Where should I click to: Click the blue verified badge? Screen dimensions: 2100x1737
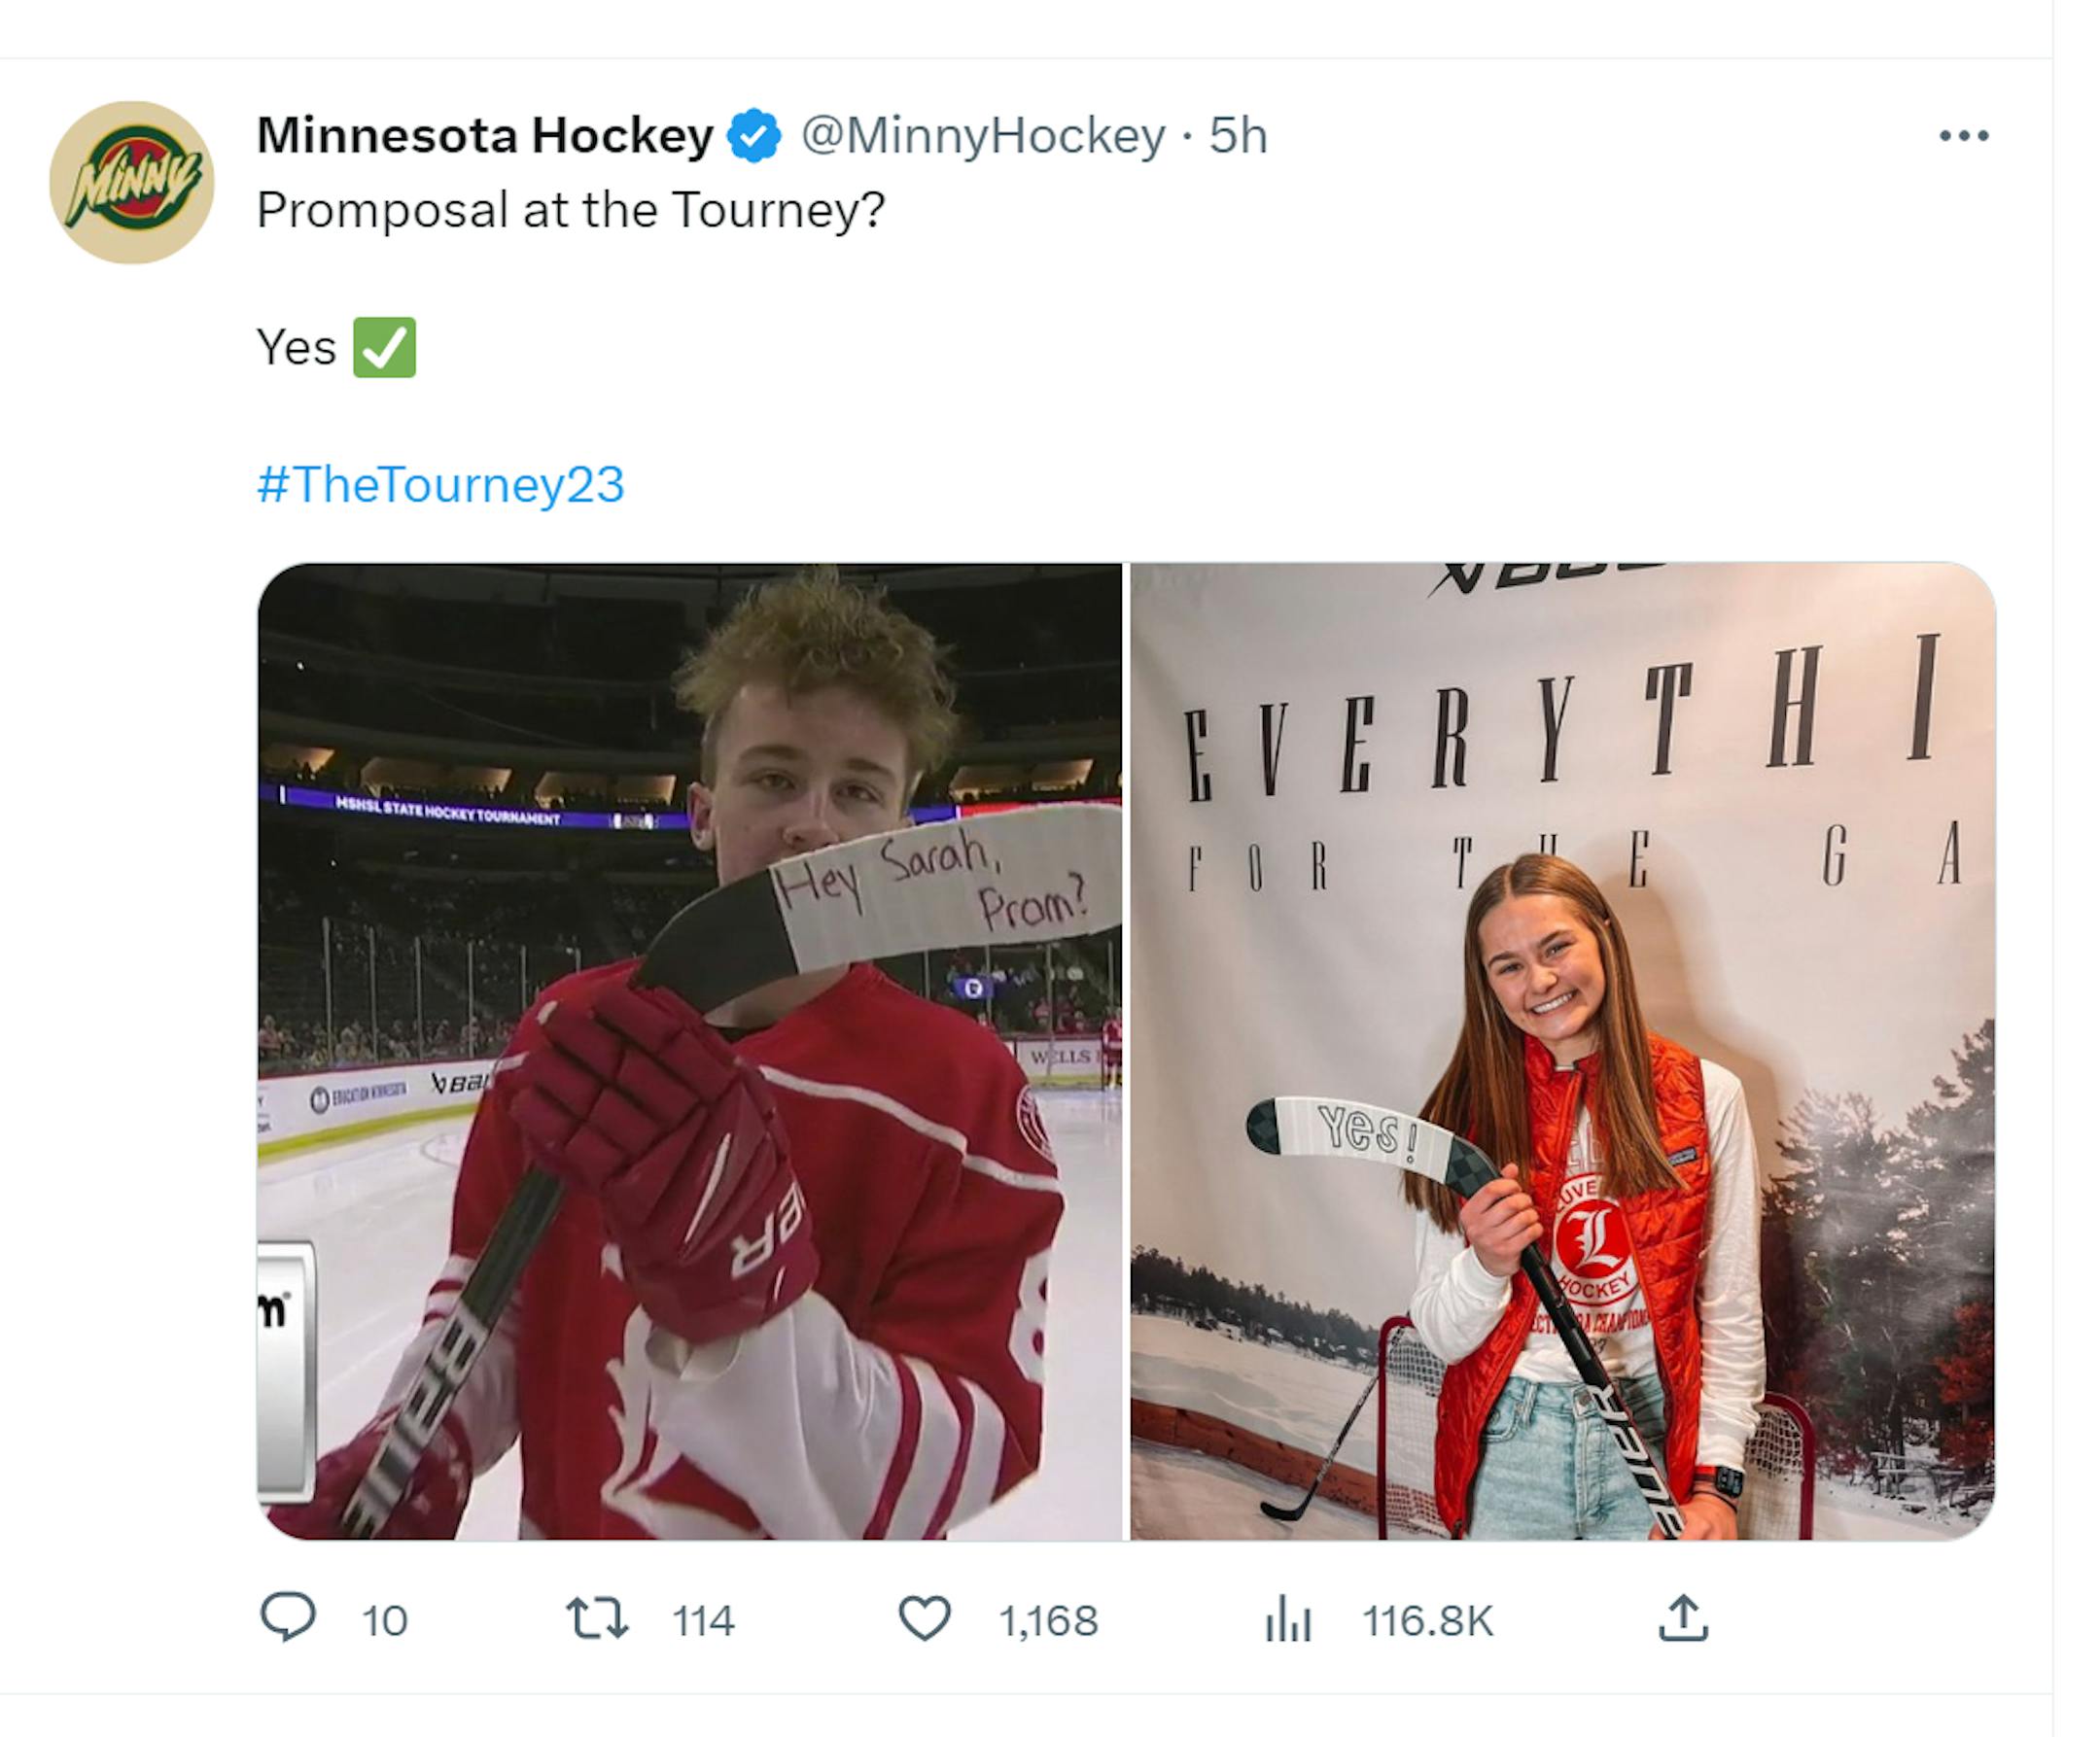click(x=754, y=136)
